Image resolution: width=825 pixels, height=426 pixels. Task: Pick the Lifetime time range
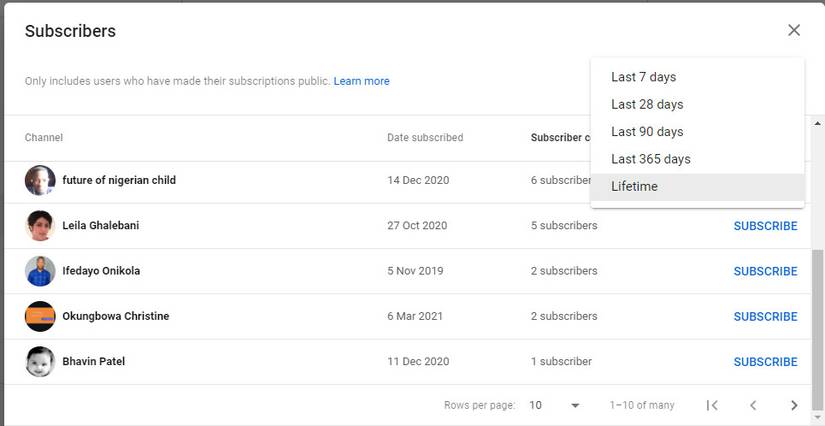698,187
